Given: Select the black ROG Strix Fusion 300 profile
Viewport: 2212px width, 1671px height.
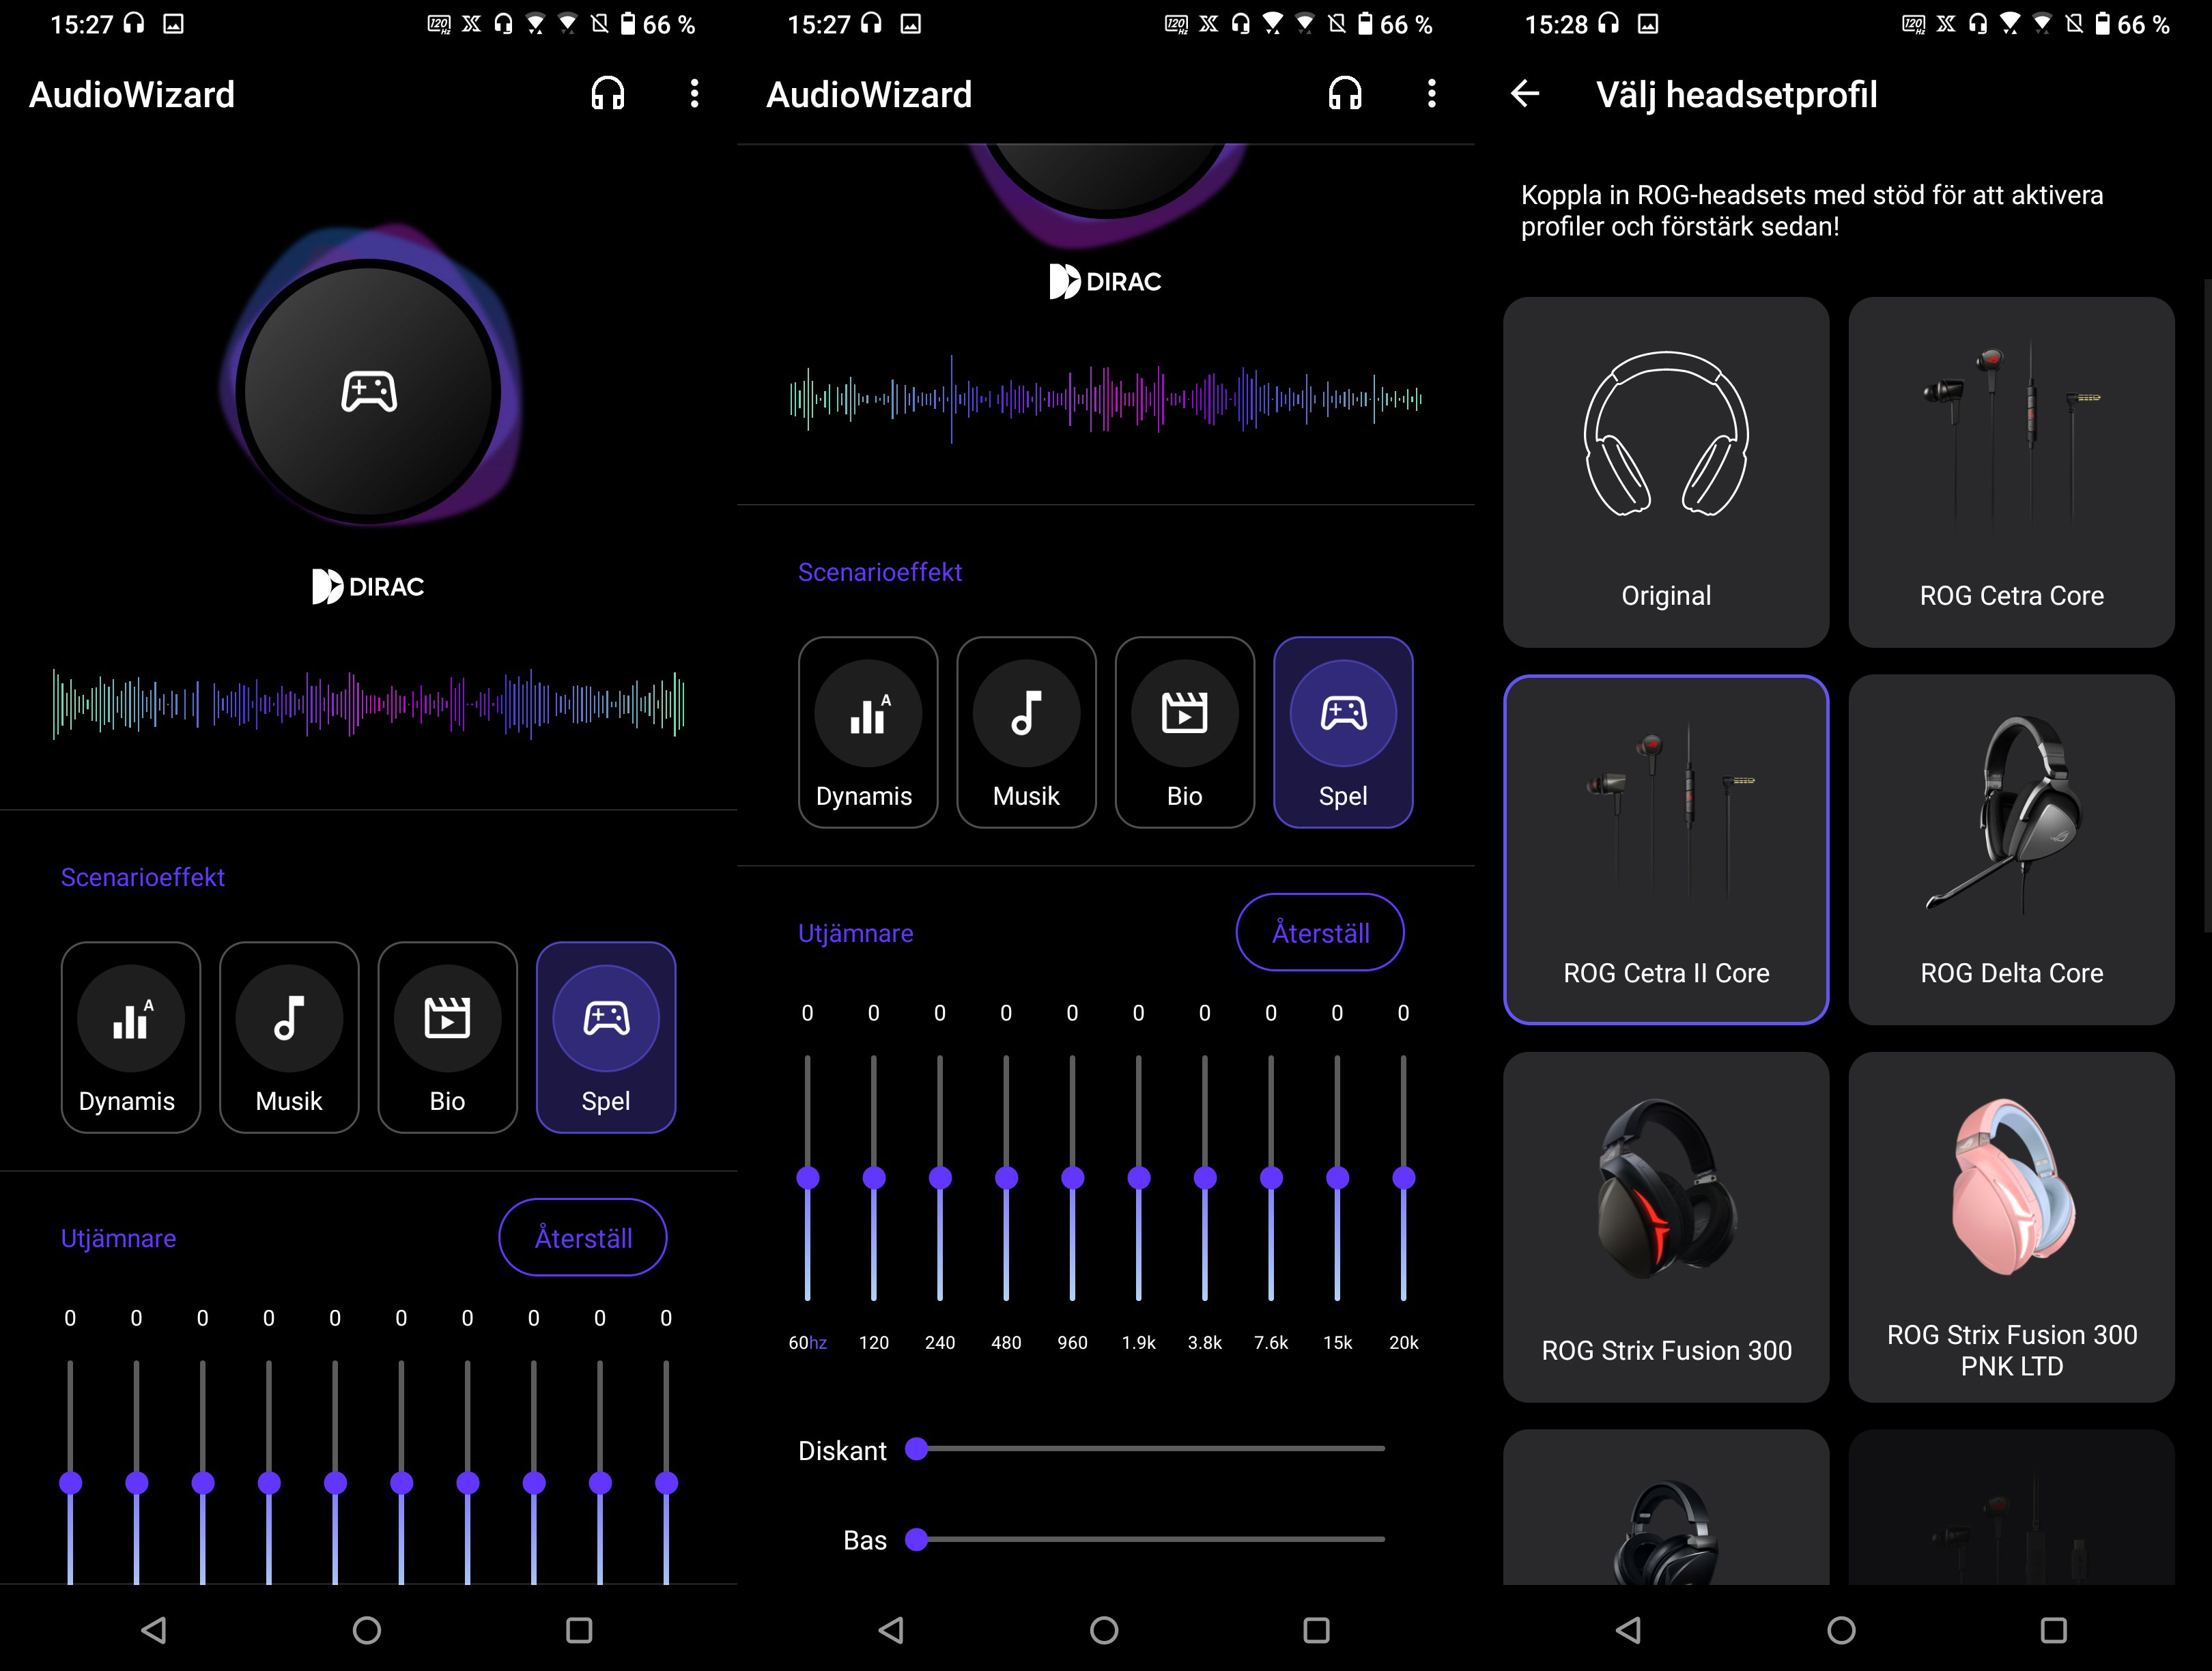Looking at the screenshot, I should click(1666, 1227).
